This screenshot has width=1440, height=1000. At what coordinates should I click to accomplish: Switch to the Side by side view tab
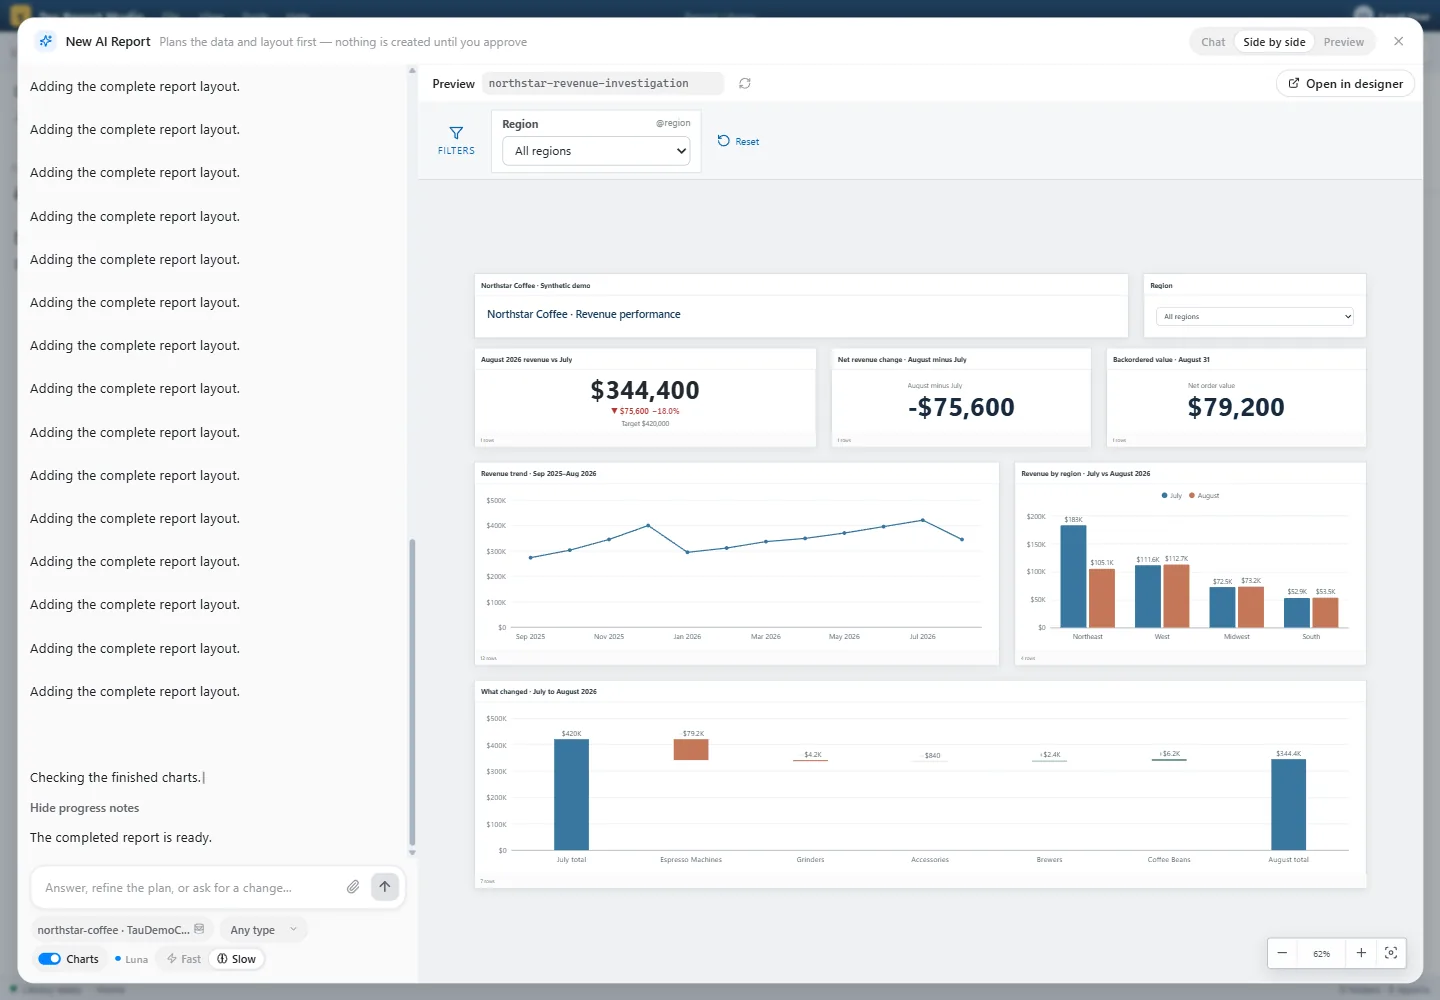[x=1274, y=42]
